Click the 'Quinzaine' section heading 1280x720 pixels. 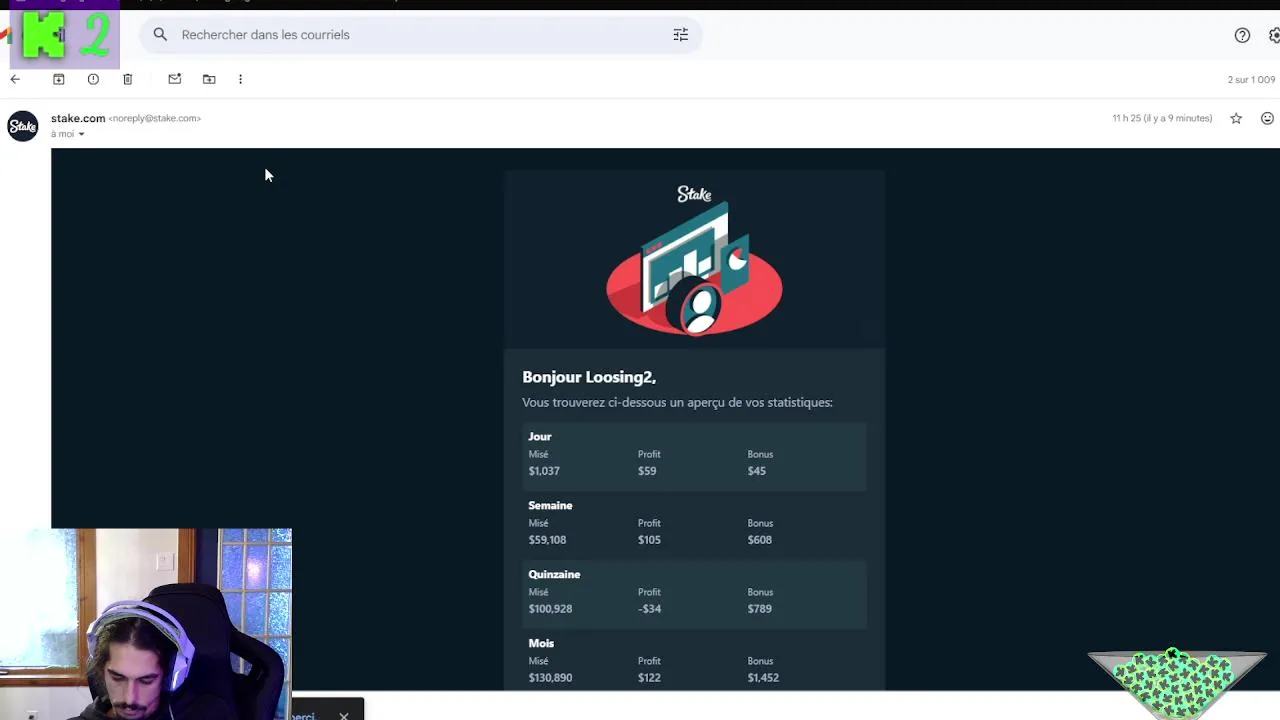click(554, 575)
